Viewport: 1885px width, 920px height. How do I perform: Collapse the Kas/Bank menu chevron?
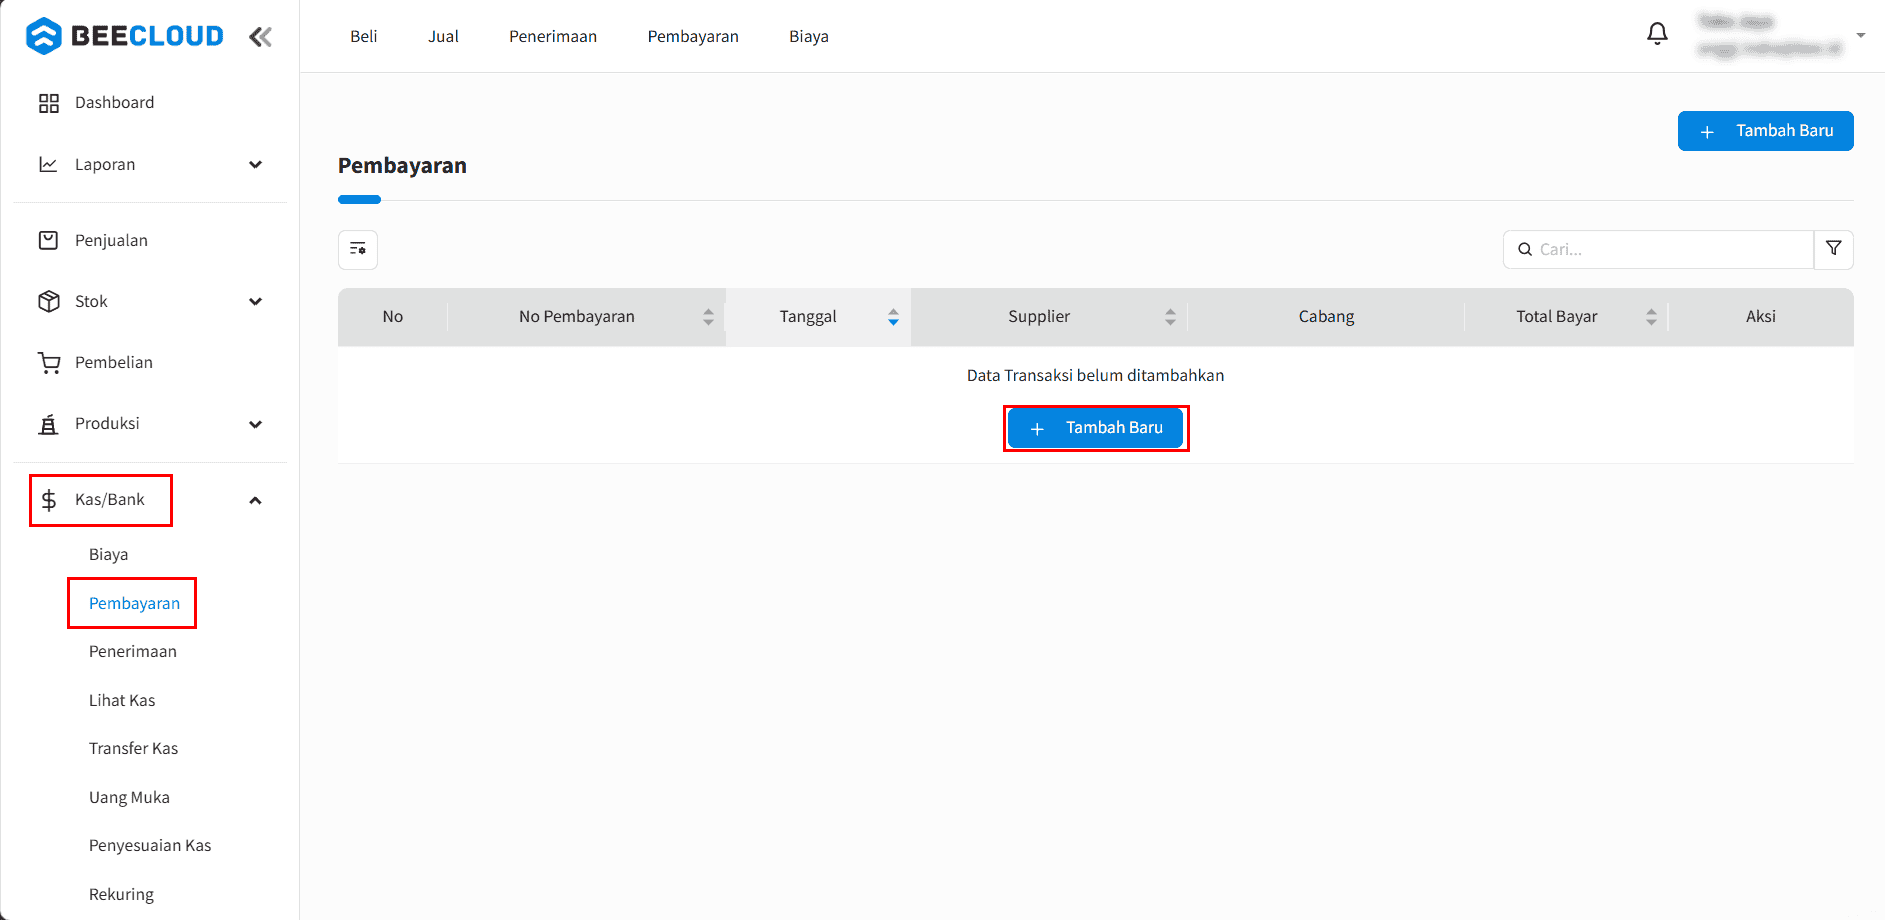256,500
